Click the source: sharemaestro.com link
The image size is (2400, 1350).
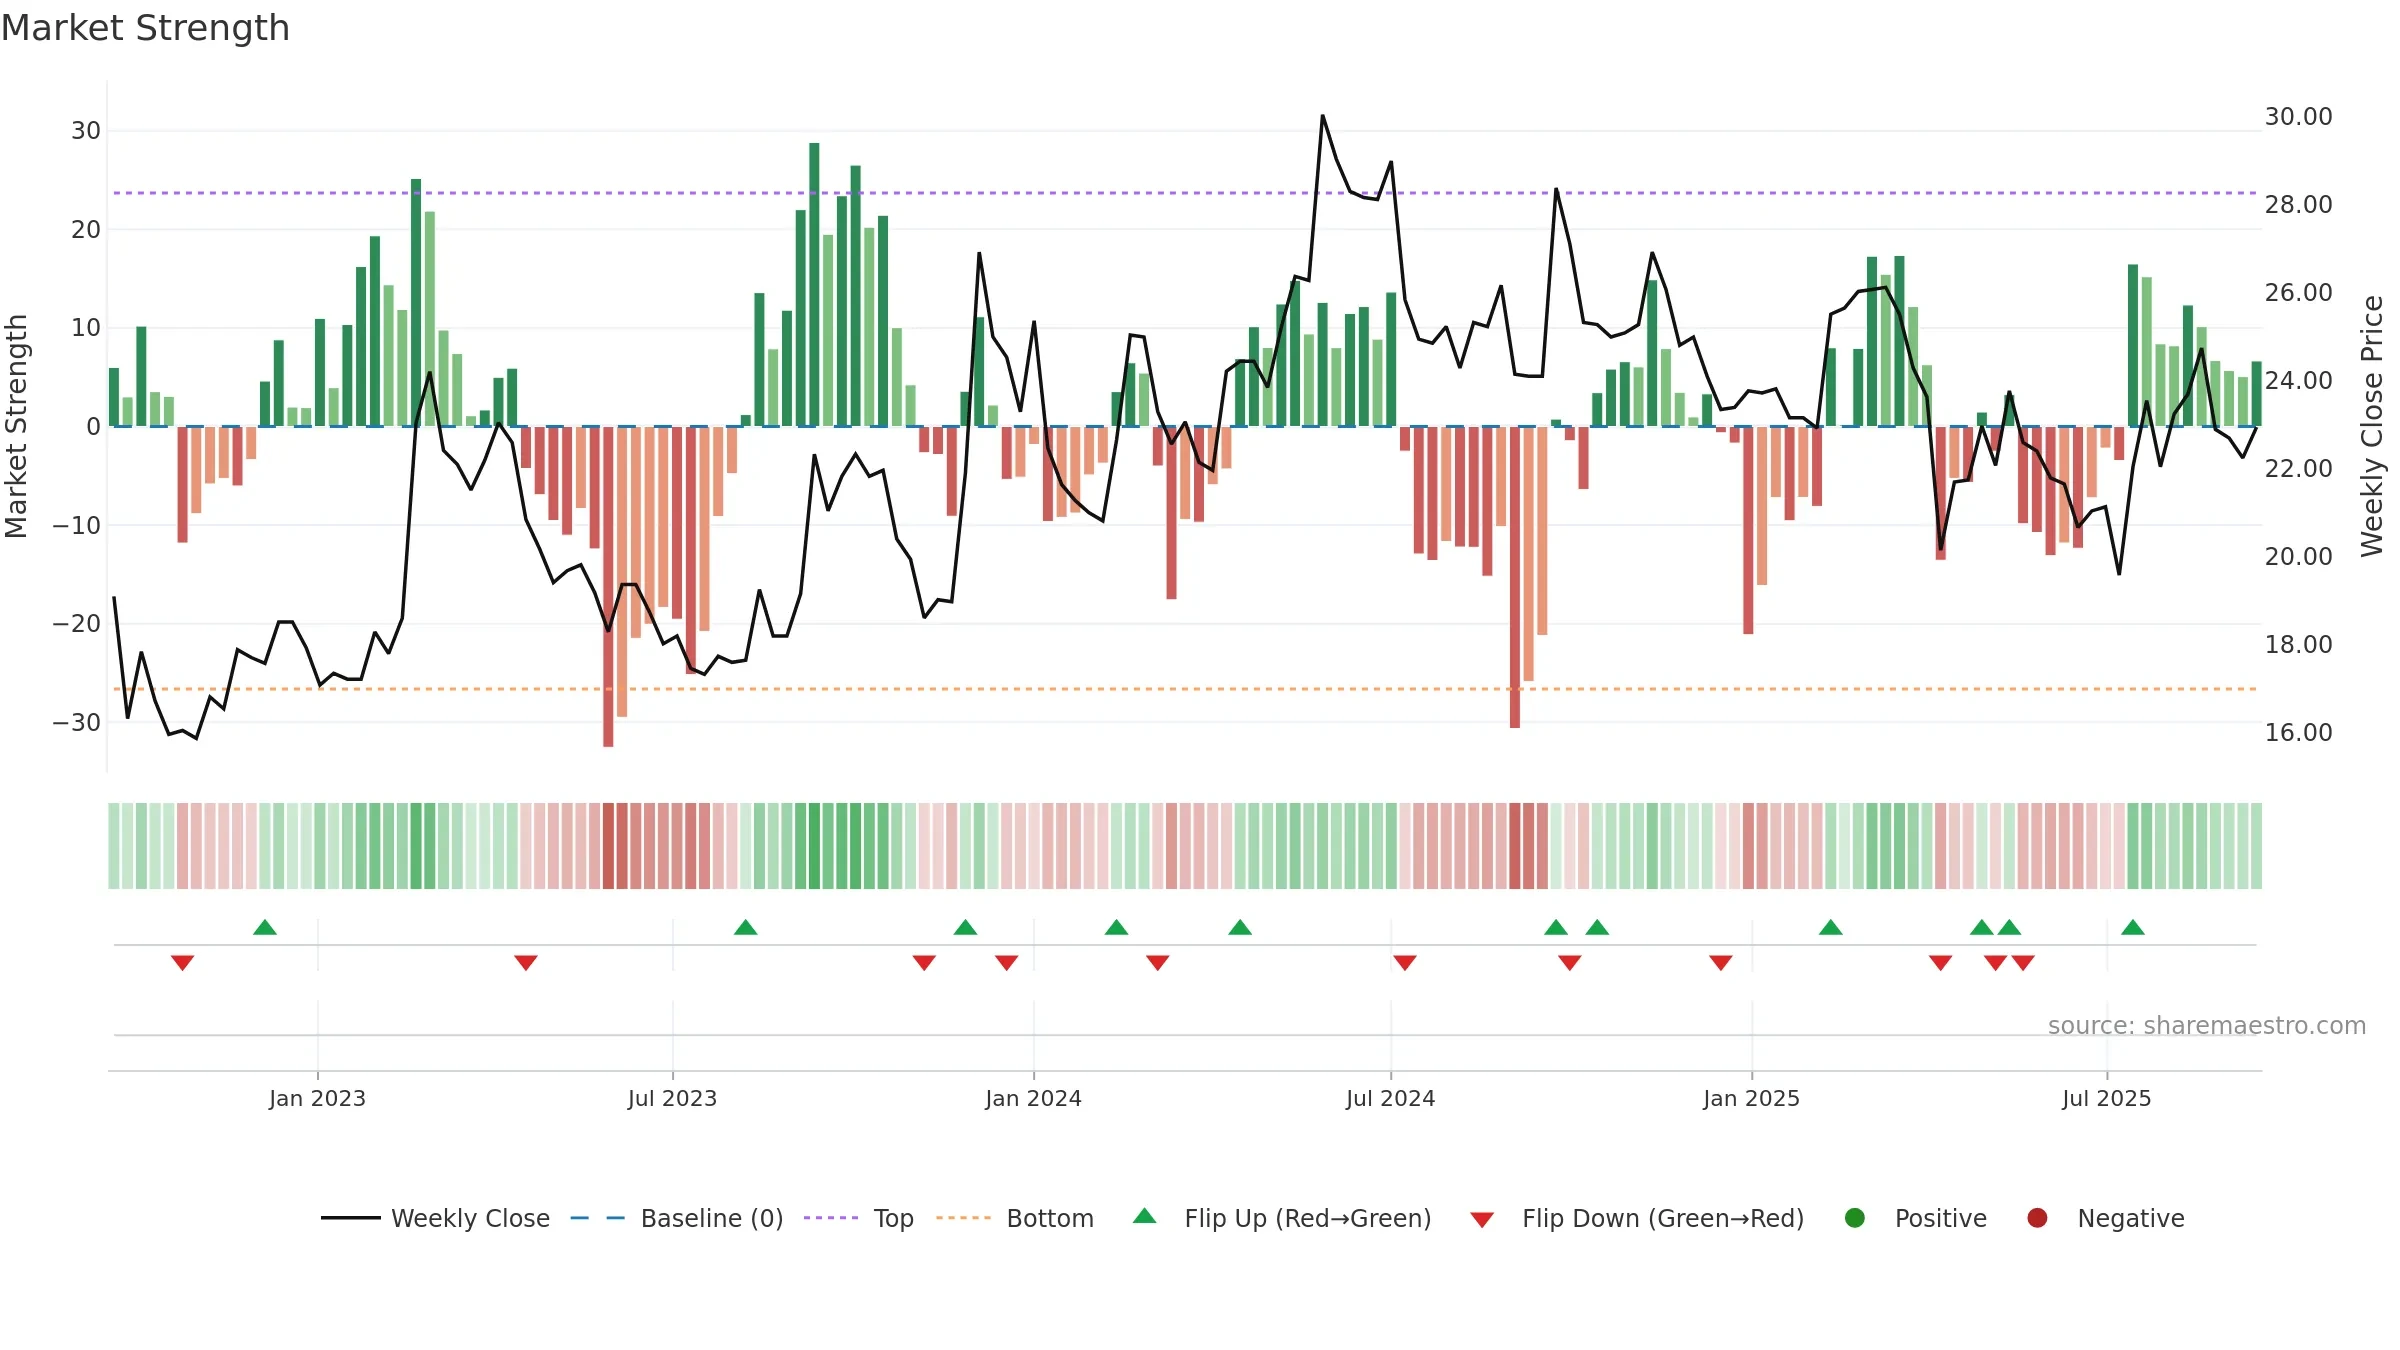(2207, 1026)
